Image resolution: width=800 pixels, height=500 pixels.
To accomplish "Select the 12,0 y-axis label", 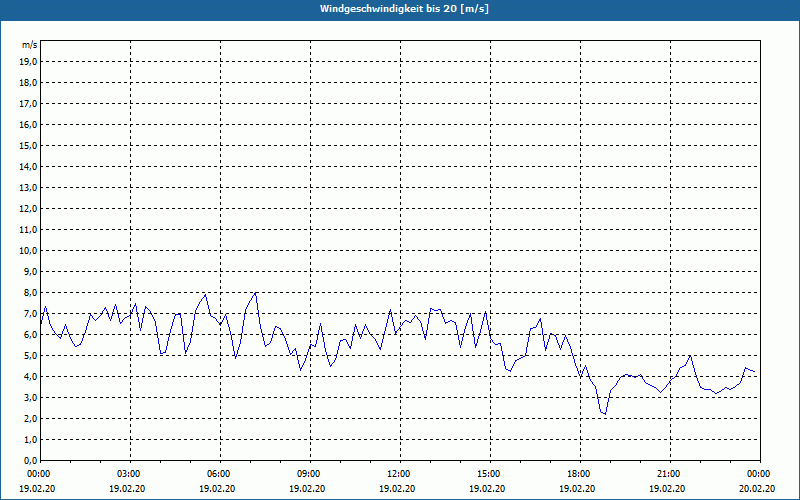I will tap(28, 209).
